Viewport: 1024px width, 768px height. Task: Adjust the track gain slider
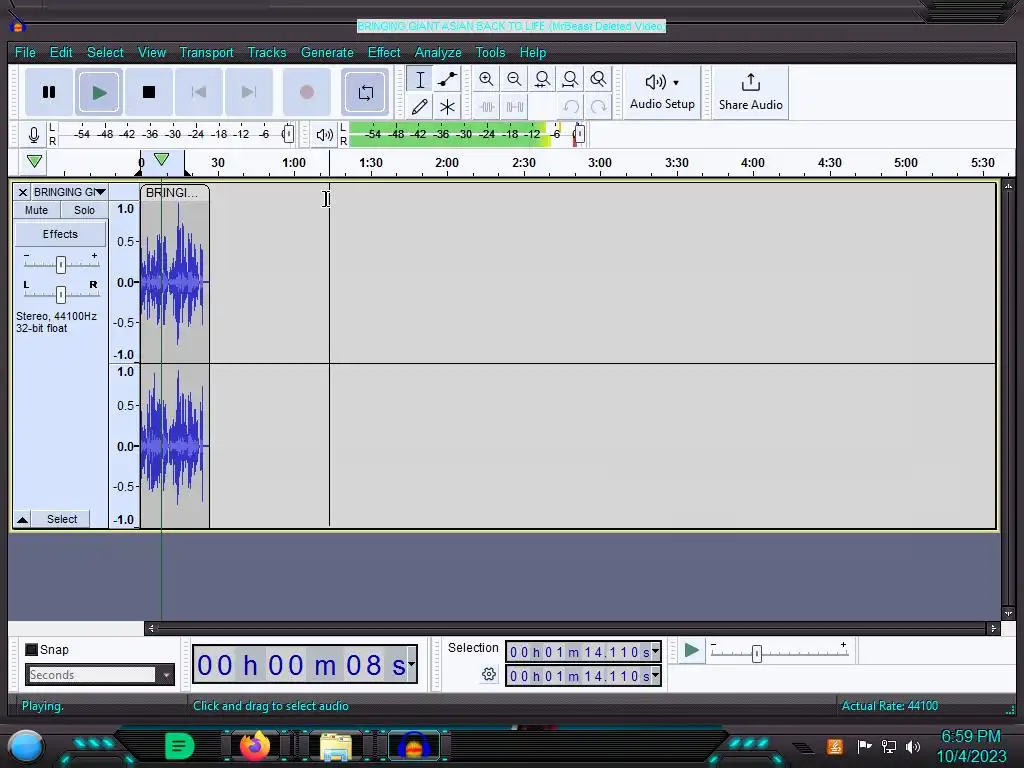point(61,264)
